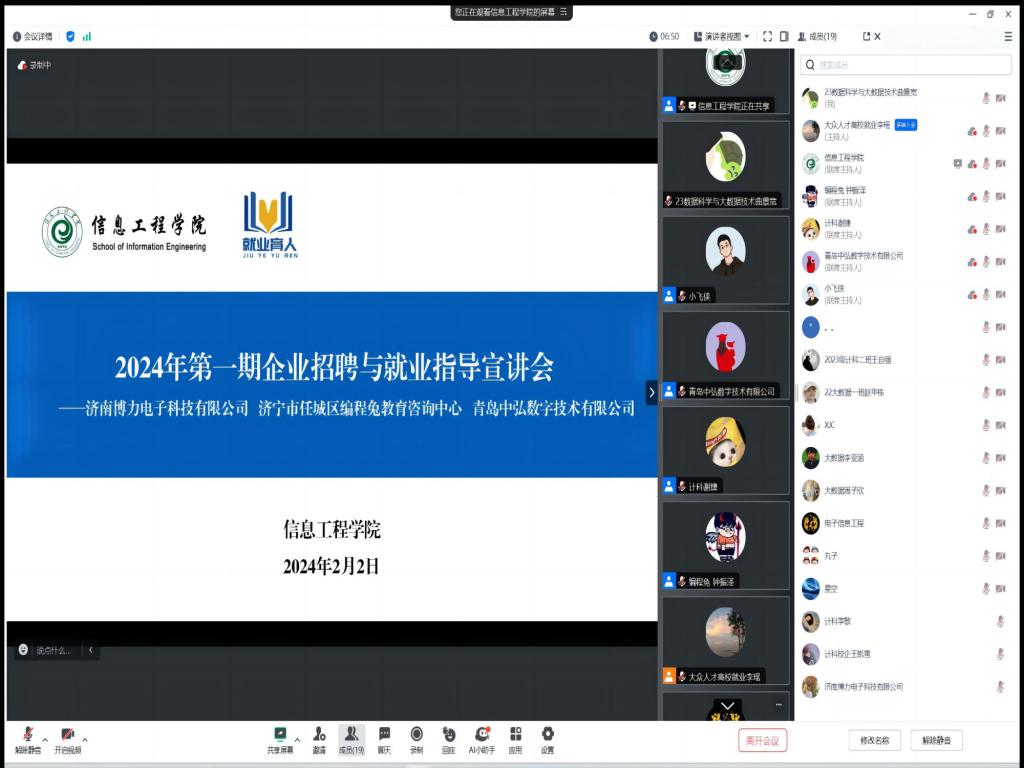Toggle the side panel layout icon in top bar
Screen dimensions: 1024x768
click(x=784, y=37)
